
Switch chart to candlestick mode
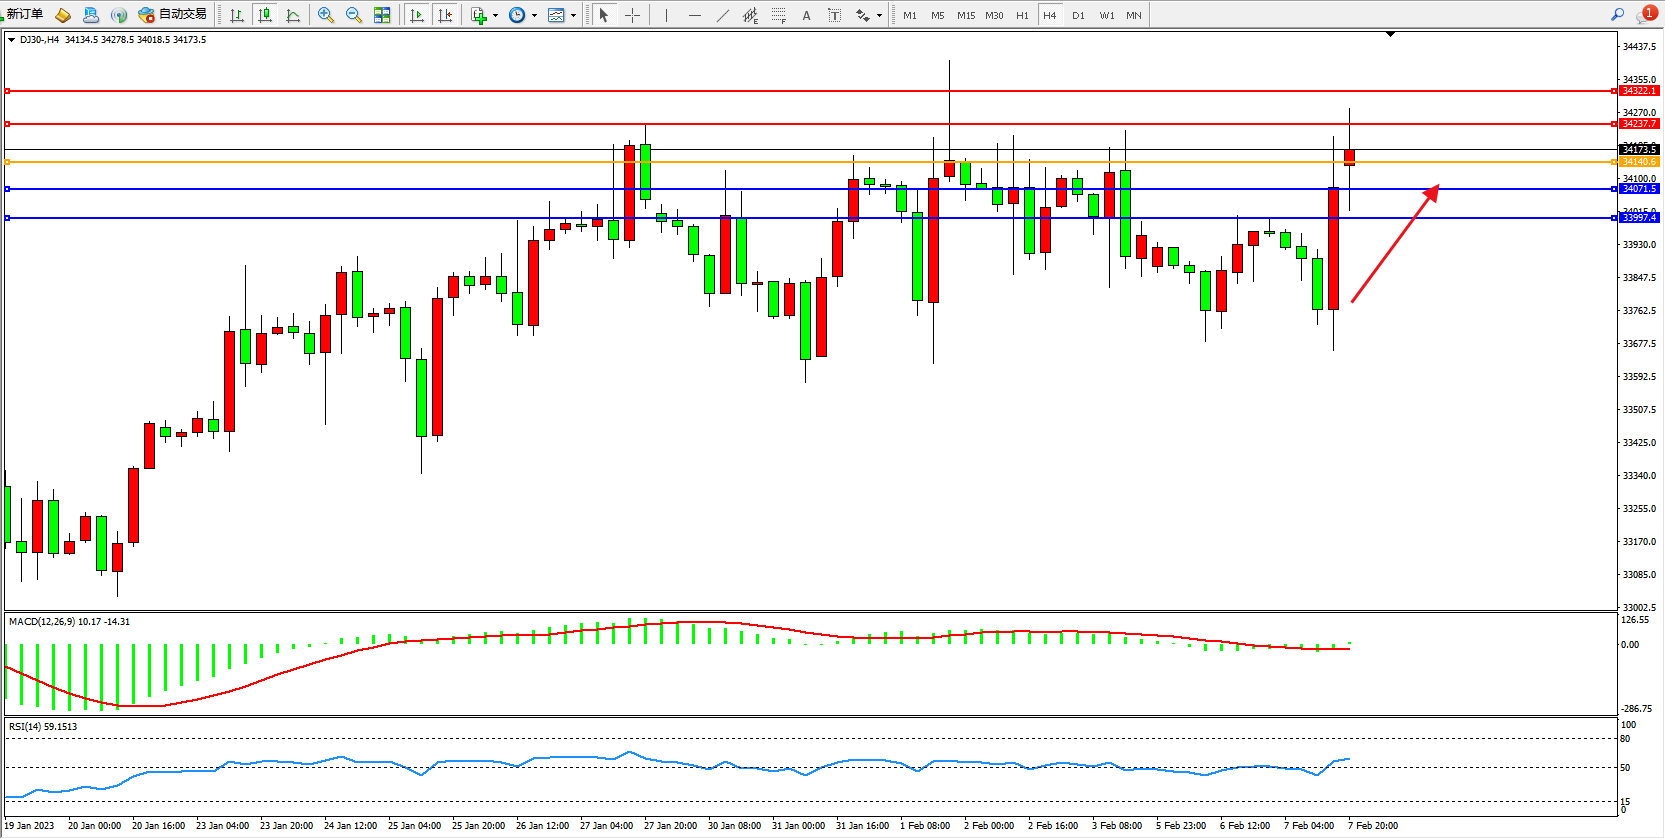(x=265, y=15)
